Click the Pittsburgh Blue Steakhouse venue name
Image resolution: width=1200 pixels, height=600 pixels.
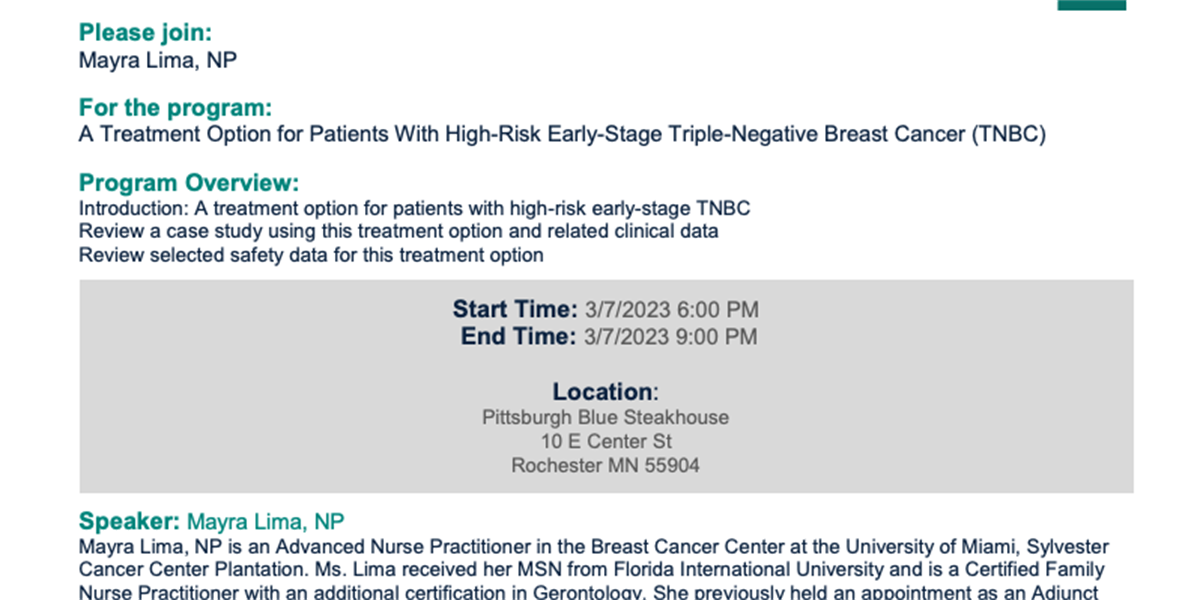click(x=606, y=417)
